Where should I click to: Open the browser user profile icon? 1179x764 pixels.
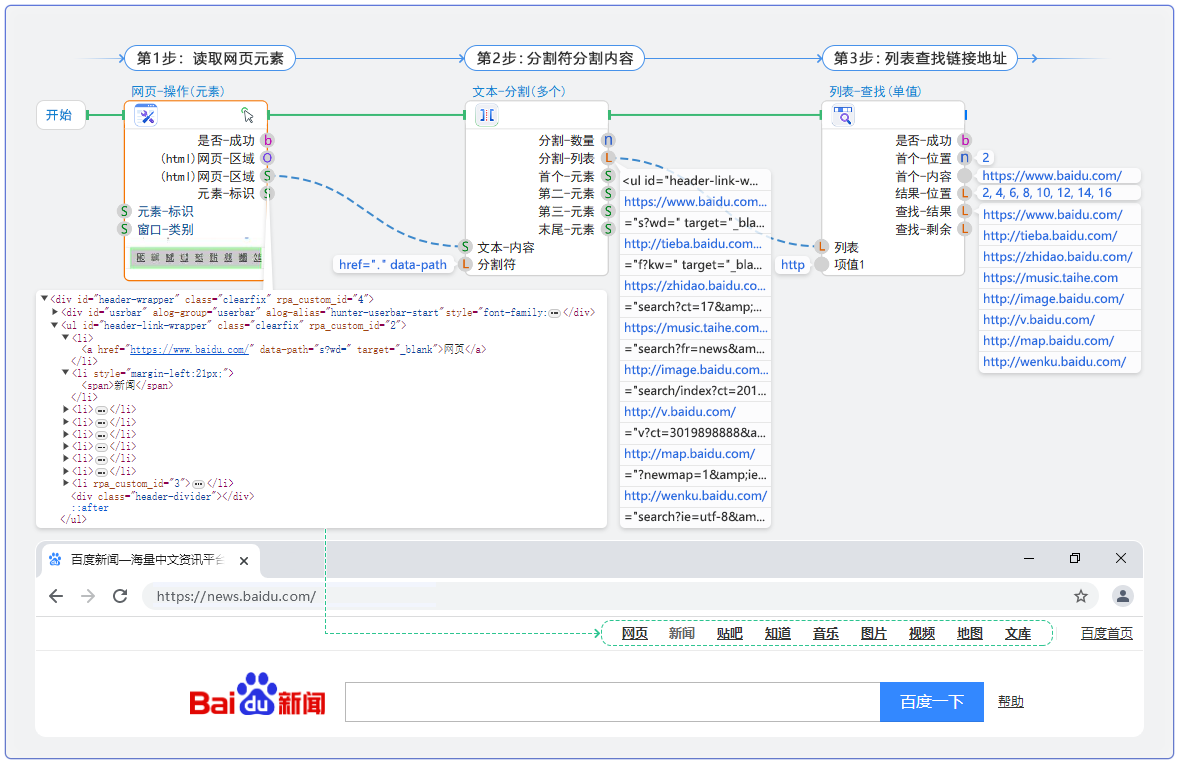(1123, 596)
